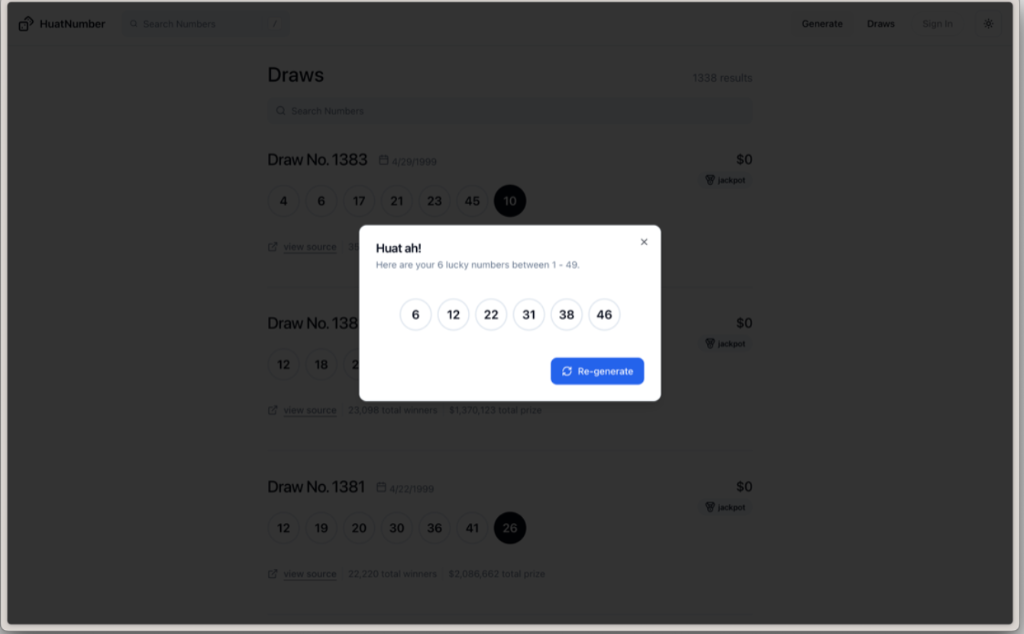
Task: Click the calendar icon beside 4/22/1999
Action: coord(381,487)
